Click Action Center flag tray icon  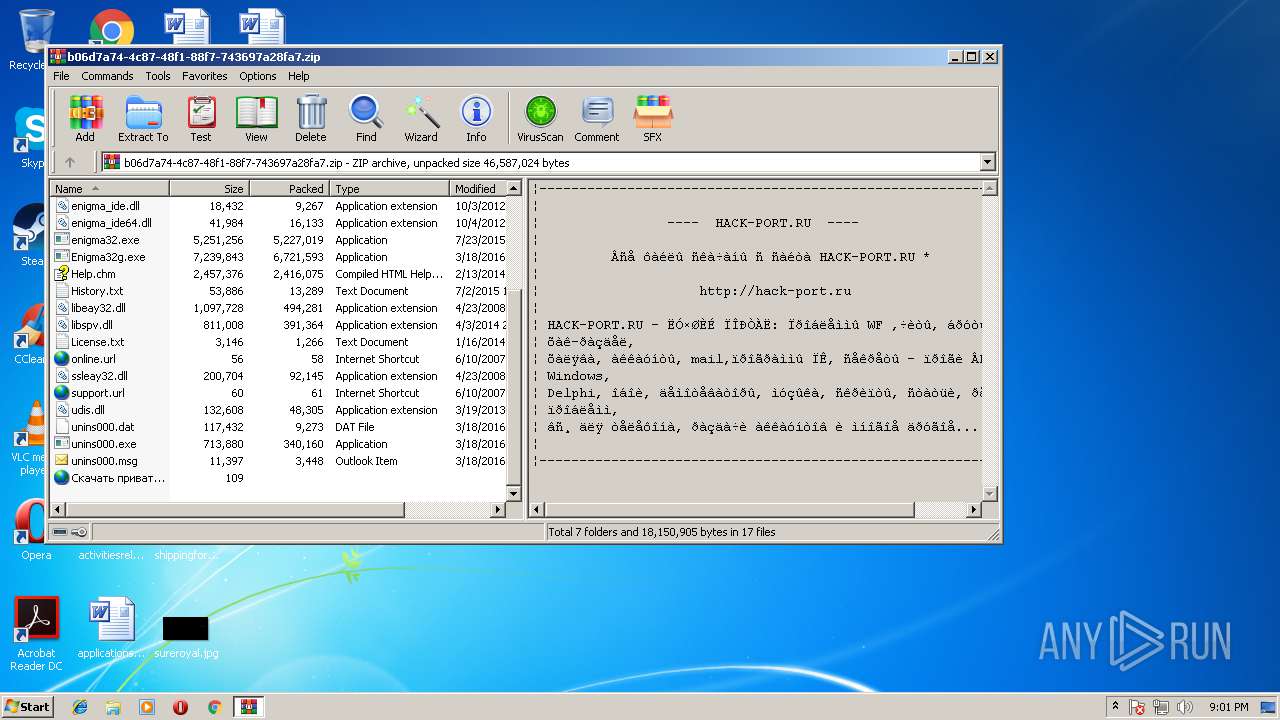click(x=1137, y=707)
